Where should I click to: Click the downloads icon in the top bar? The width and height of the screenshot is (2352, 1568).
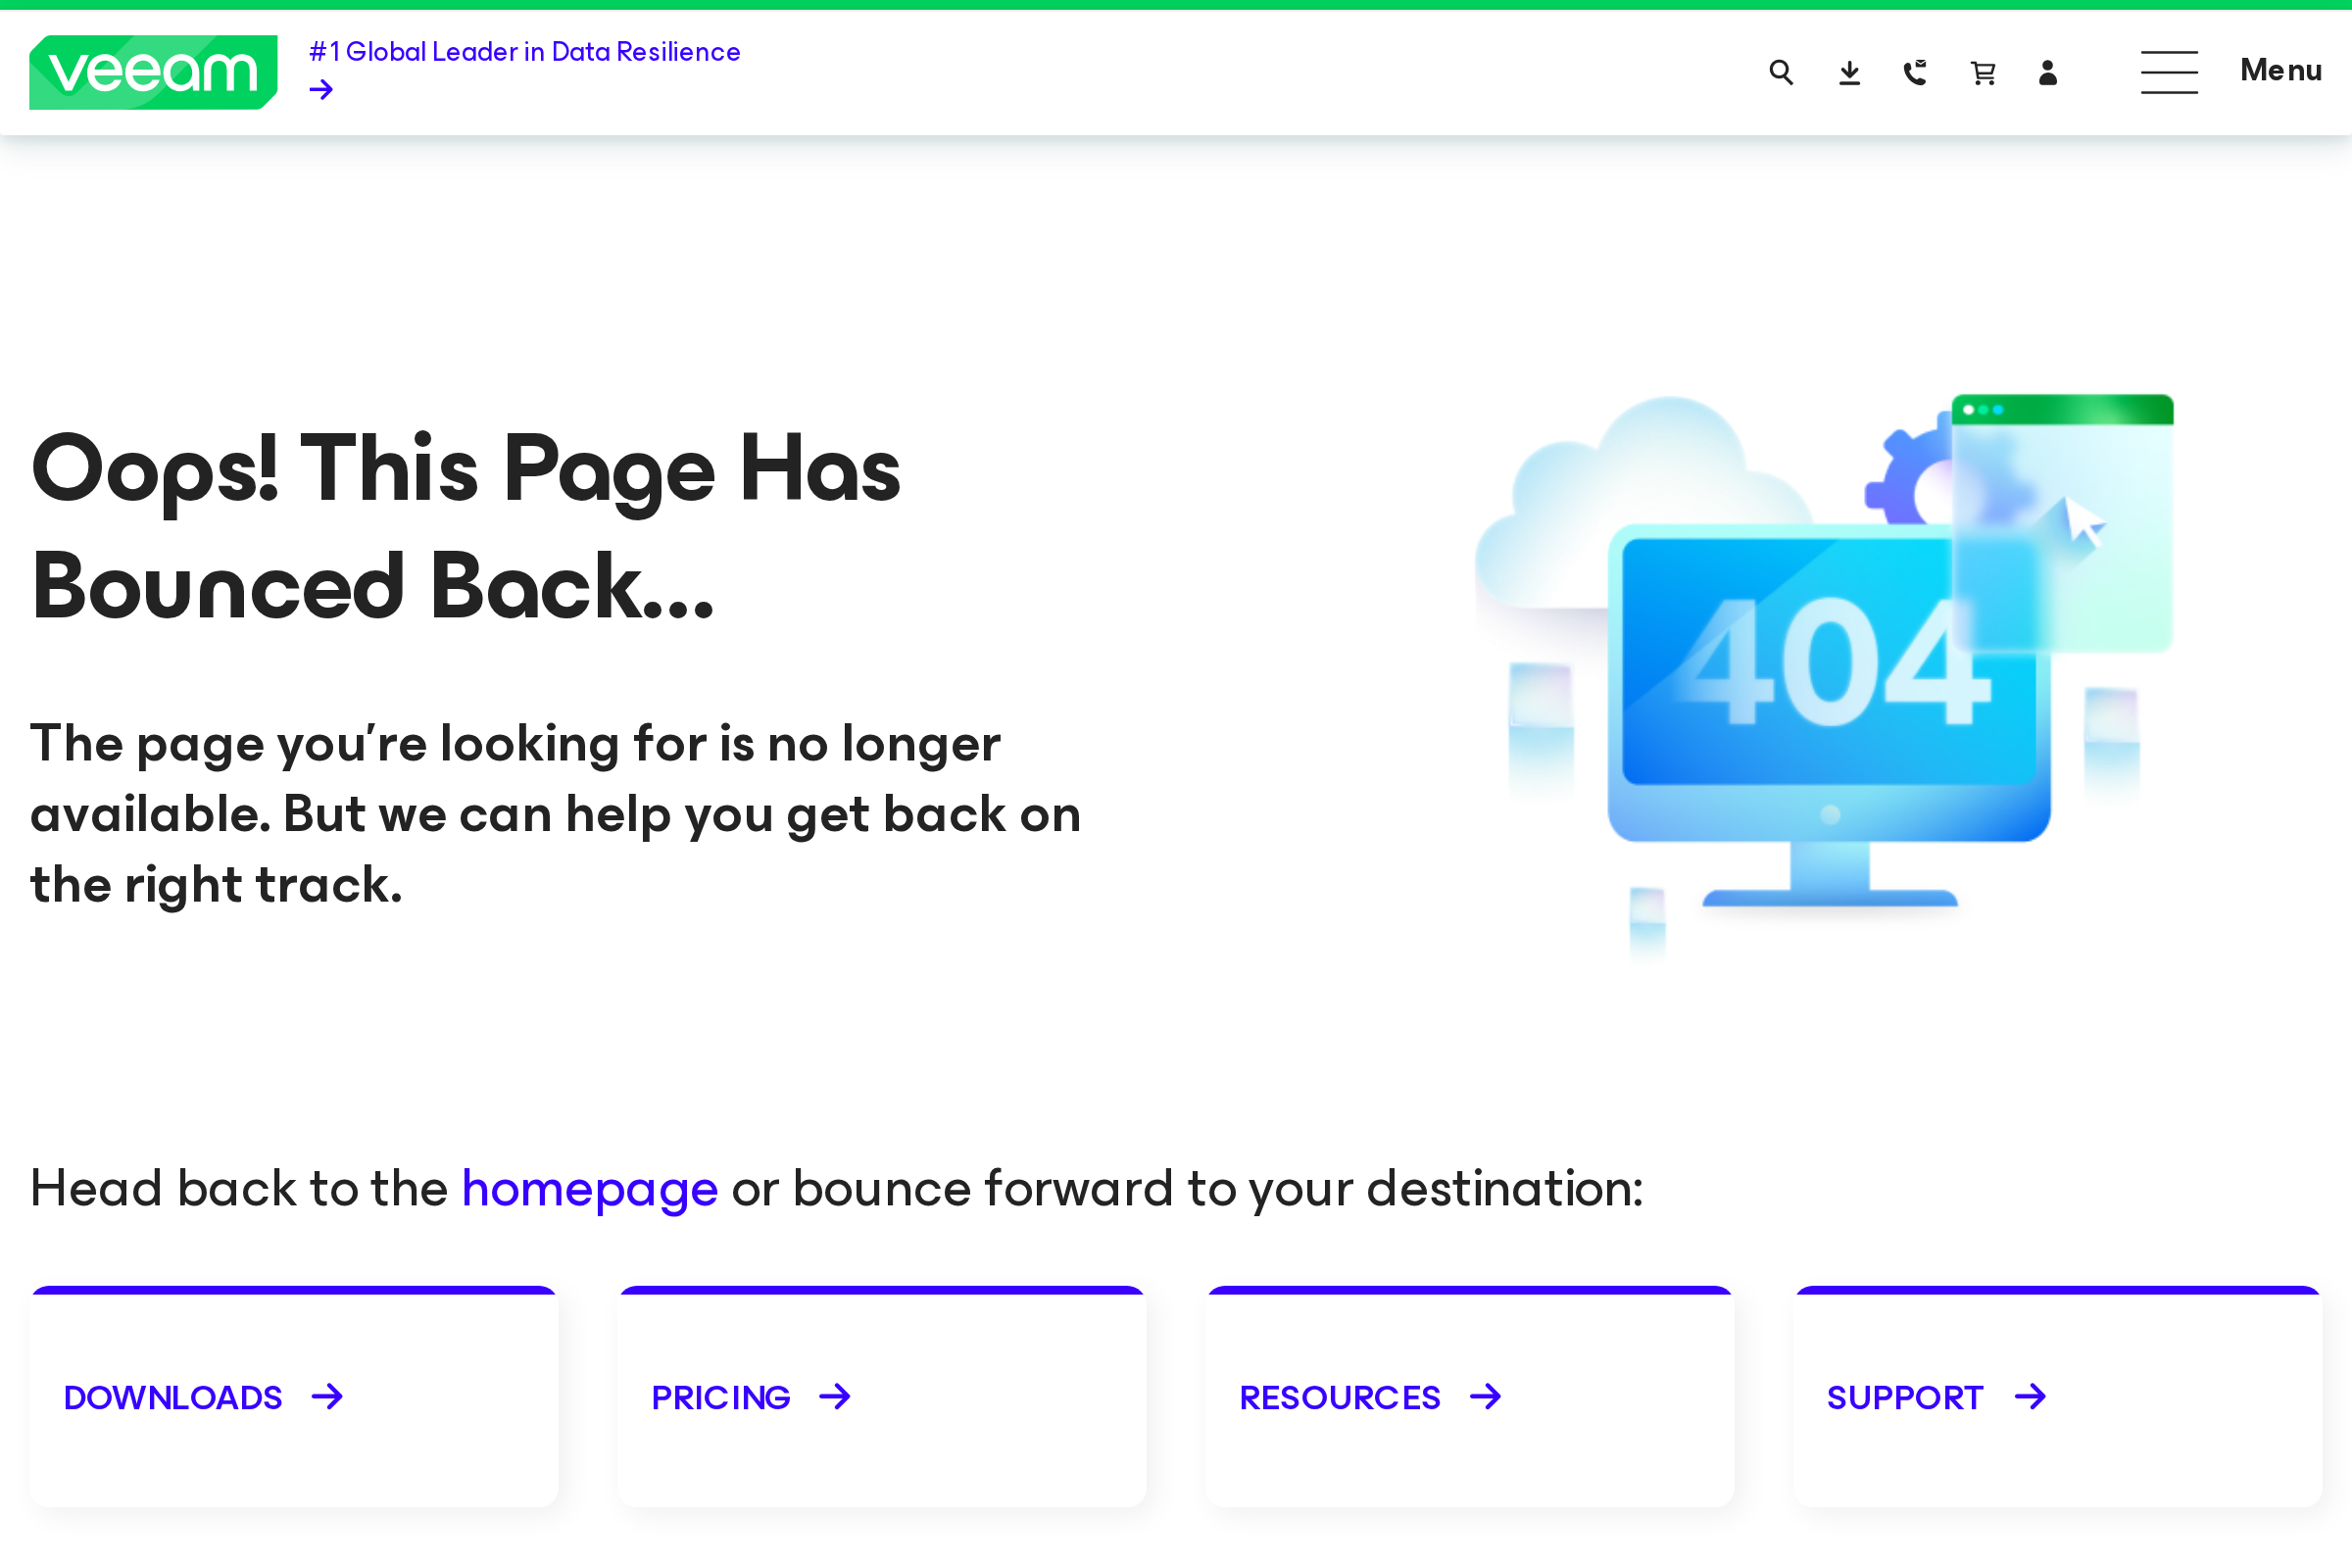coord(1849,72)
